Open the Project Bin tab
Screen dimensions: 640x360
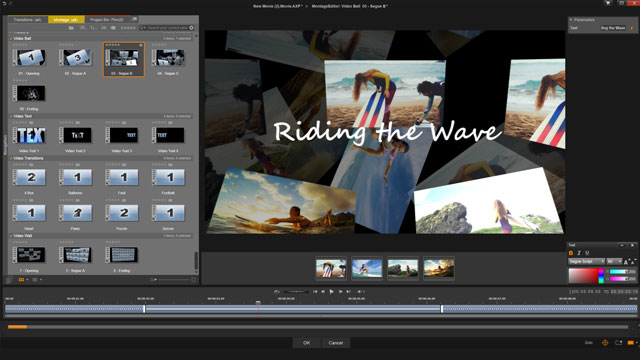tap(107, 20)
